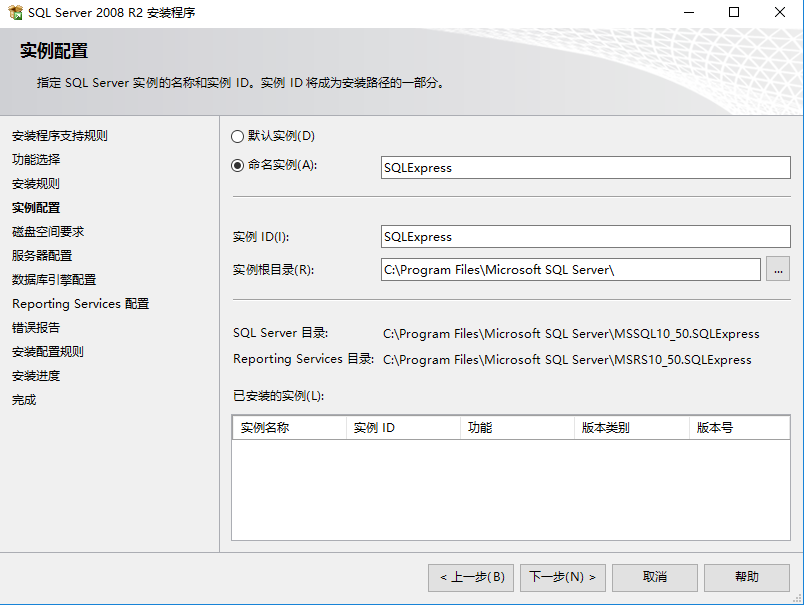Minimize the installer window

[x=689, y=12]
